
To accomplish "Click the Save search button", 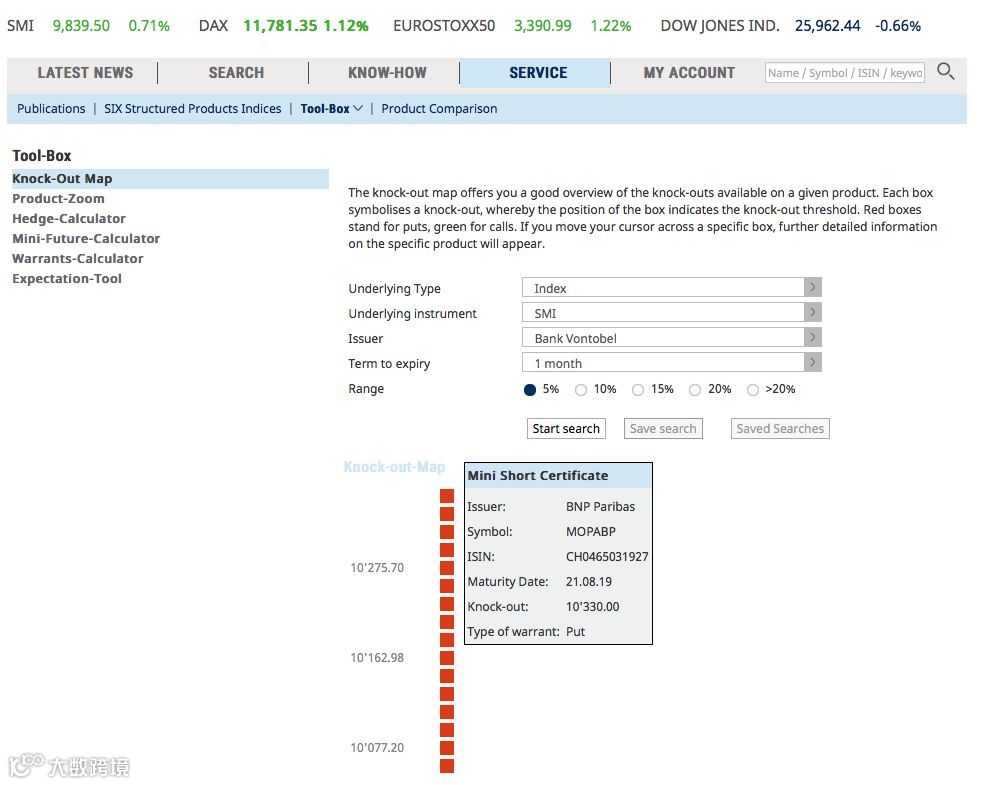I will (663, 429).
